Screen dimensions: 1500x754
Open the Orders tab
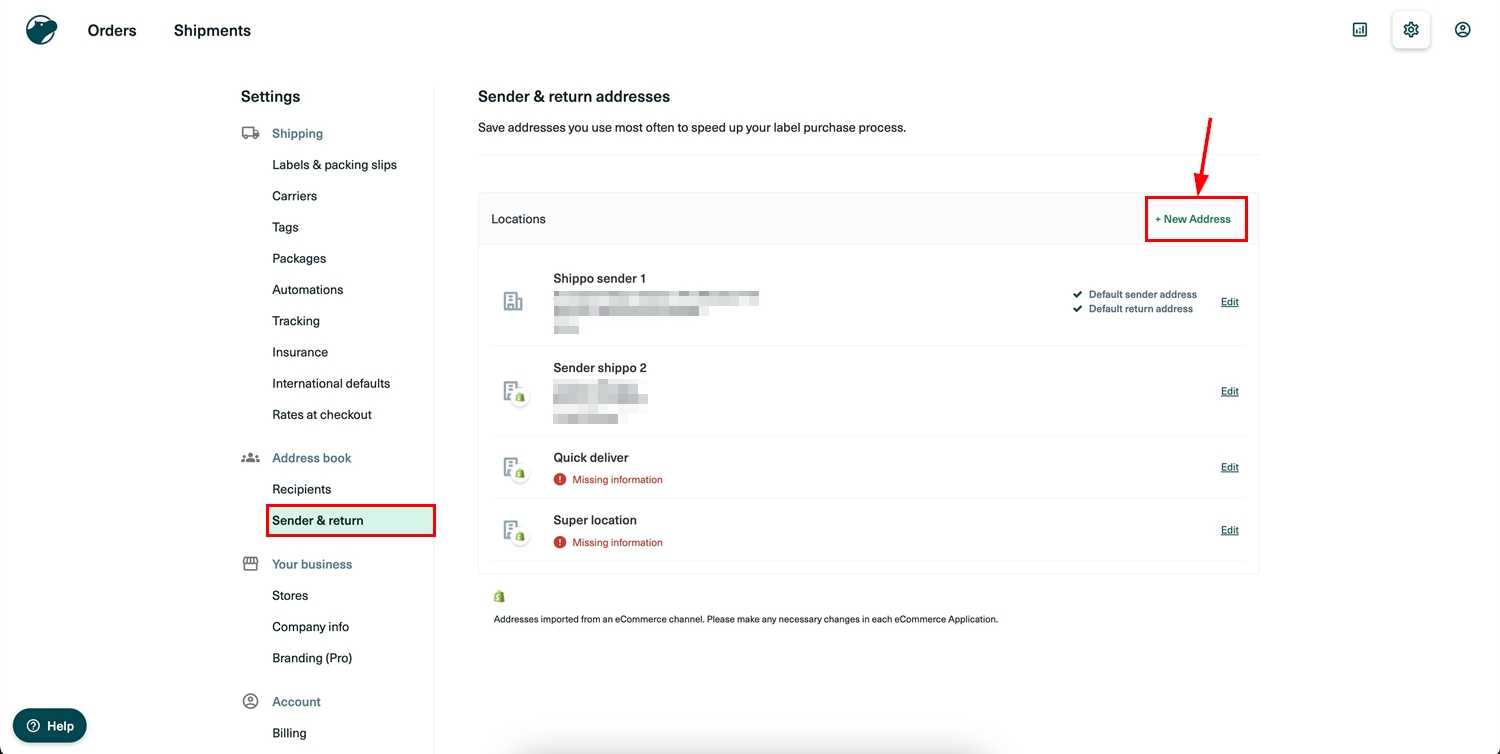tap(112, 30)
